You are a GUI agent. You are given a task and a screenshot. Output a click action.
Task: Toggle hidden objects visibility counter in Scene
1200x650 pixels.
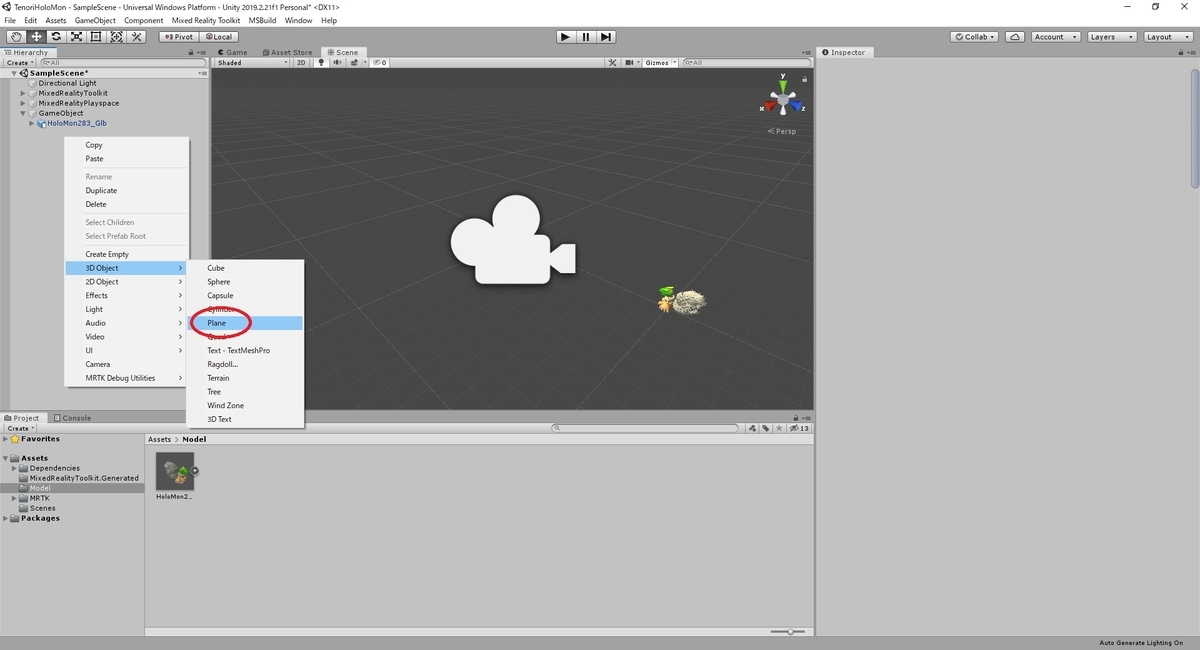(x=379, y=63)
